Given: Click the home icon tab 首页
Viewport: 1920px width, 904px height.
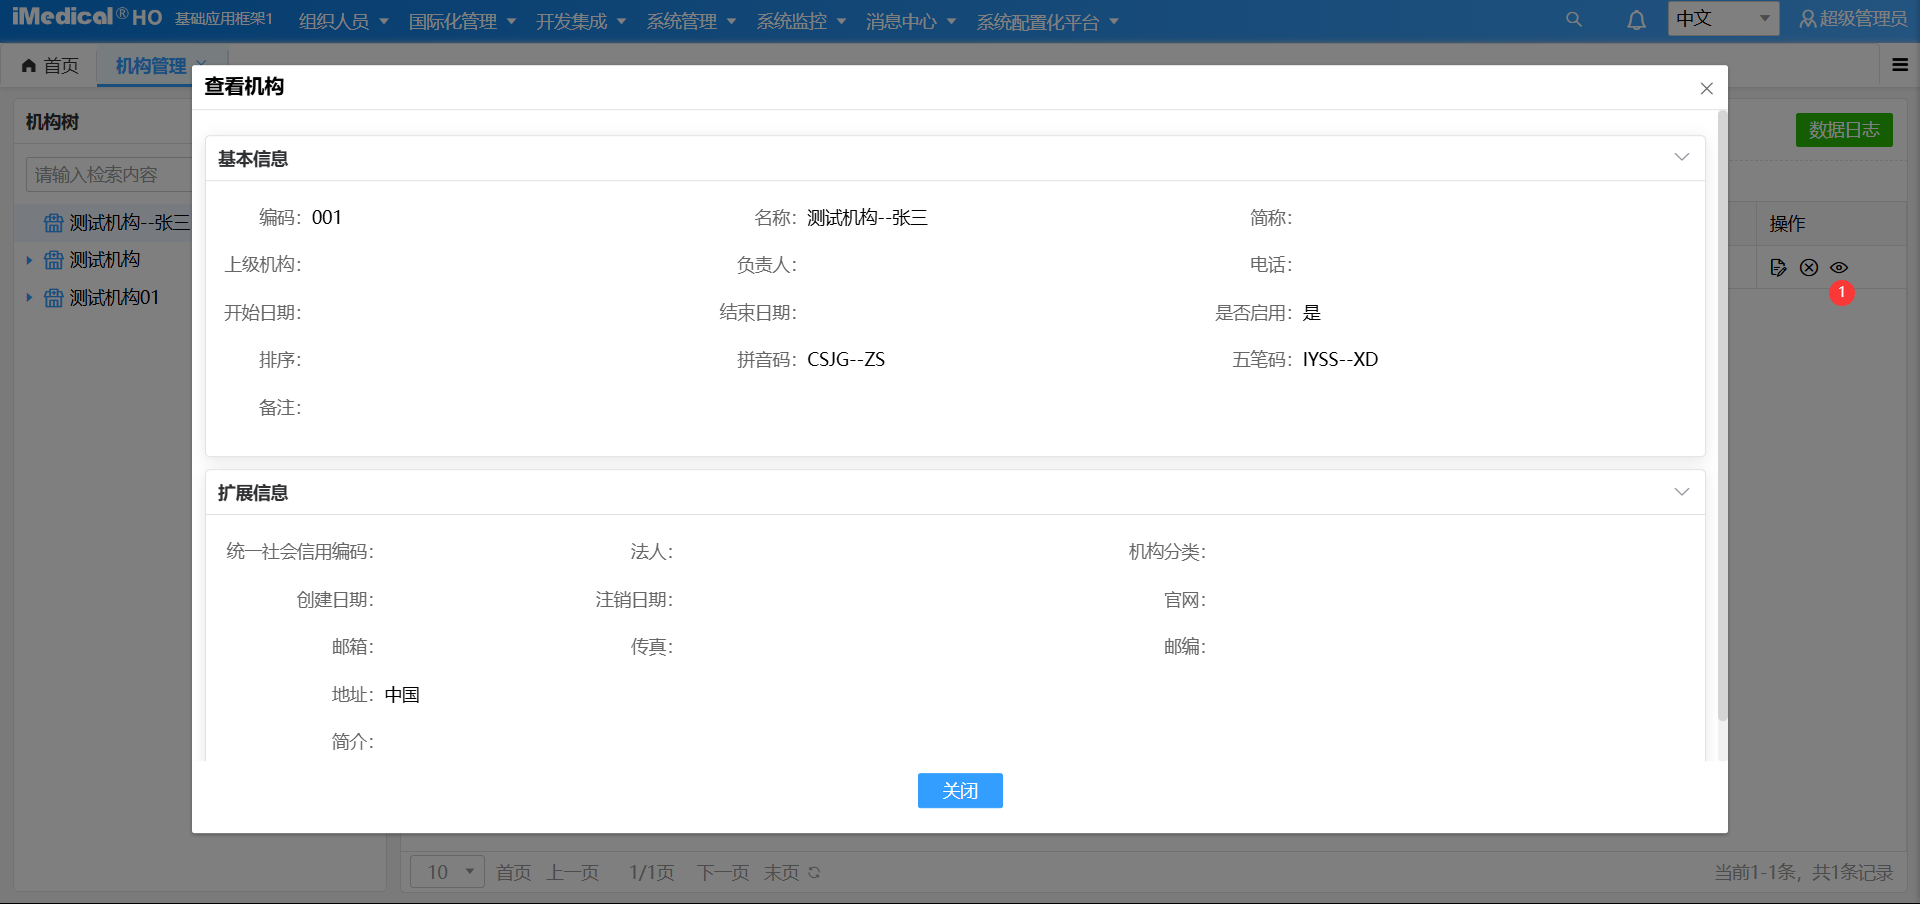Looking at the screenshot, I should (x=50, y=66).
